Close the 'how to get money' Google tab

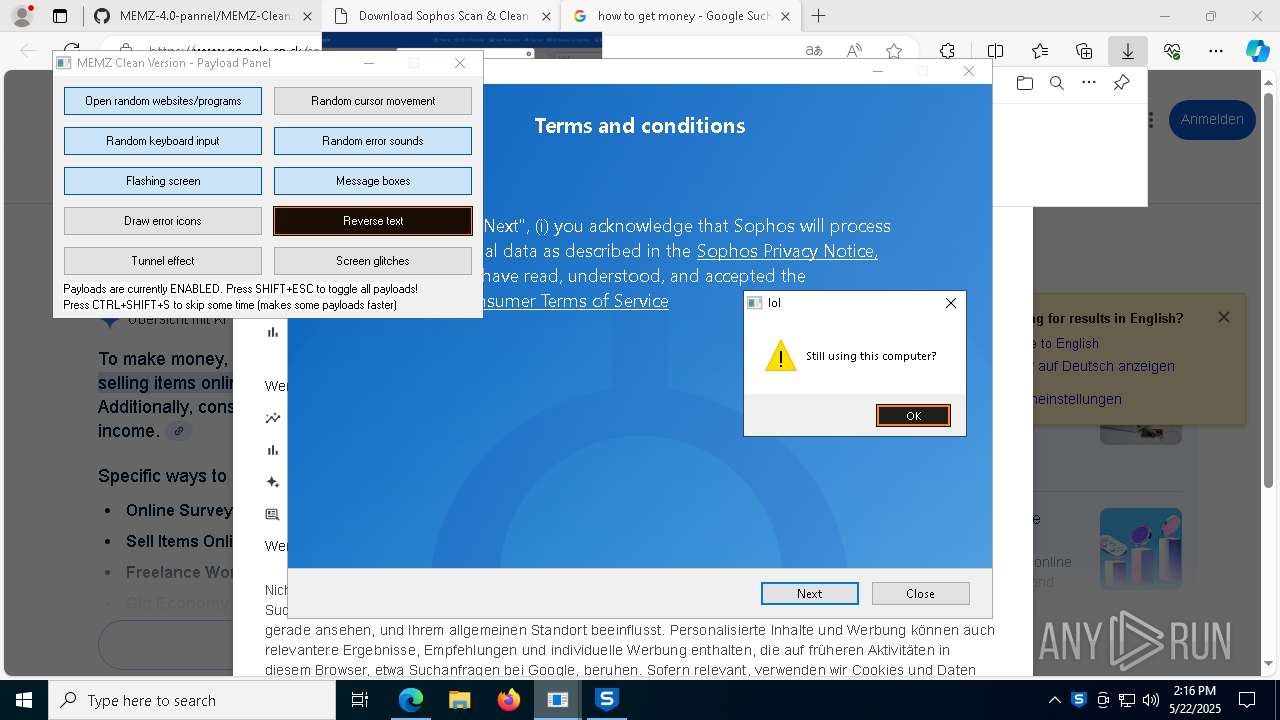click(783, 16)
